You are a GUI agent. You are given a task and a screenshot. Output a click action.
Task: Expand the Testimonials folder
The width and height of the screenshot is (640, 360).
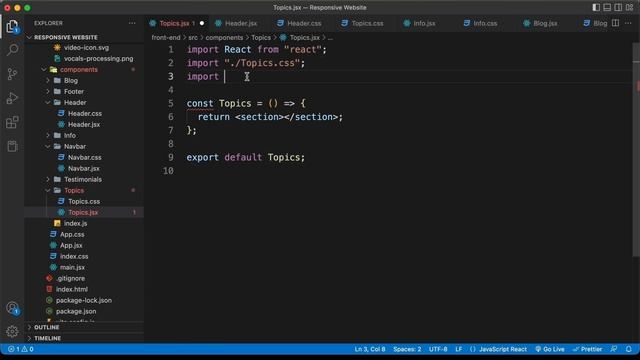pos(83,179)
